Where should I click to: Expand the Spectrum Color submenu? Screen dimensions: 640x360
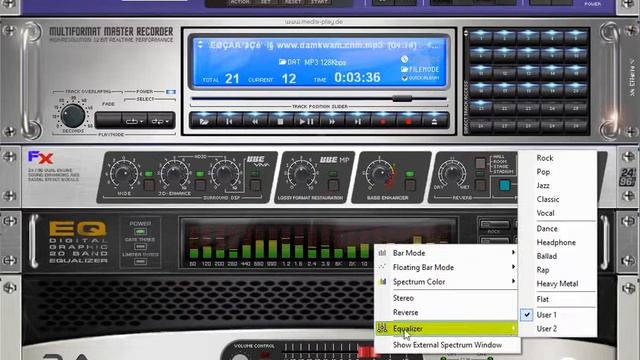[x=446, y=282]
